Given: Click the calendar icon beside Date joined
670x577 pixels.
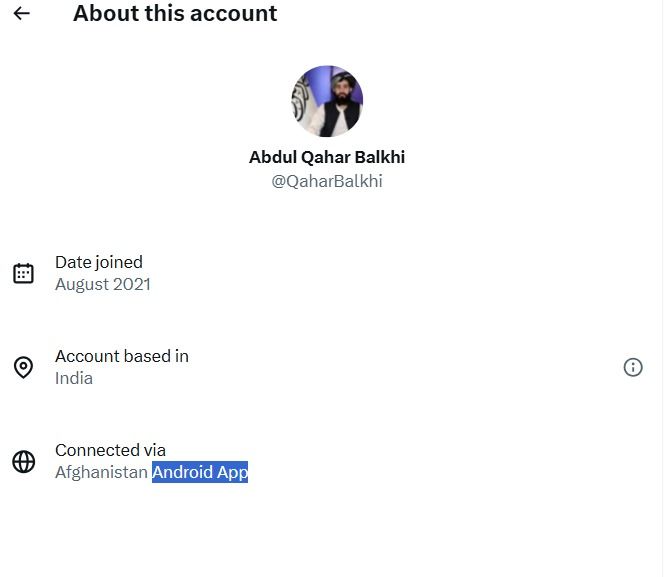Looking at the screenshot, I should [23, 273].
